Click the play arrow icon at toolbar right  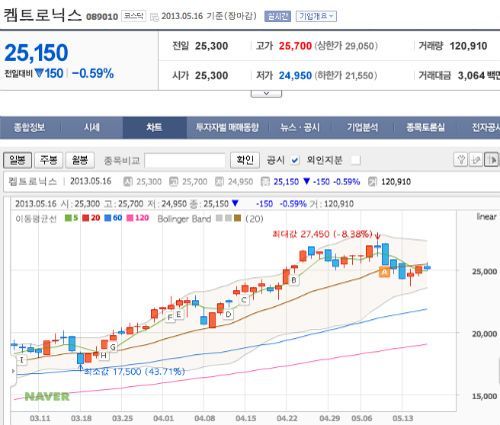pyautogui.click(x=491, y=160)
